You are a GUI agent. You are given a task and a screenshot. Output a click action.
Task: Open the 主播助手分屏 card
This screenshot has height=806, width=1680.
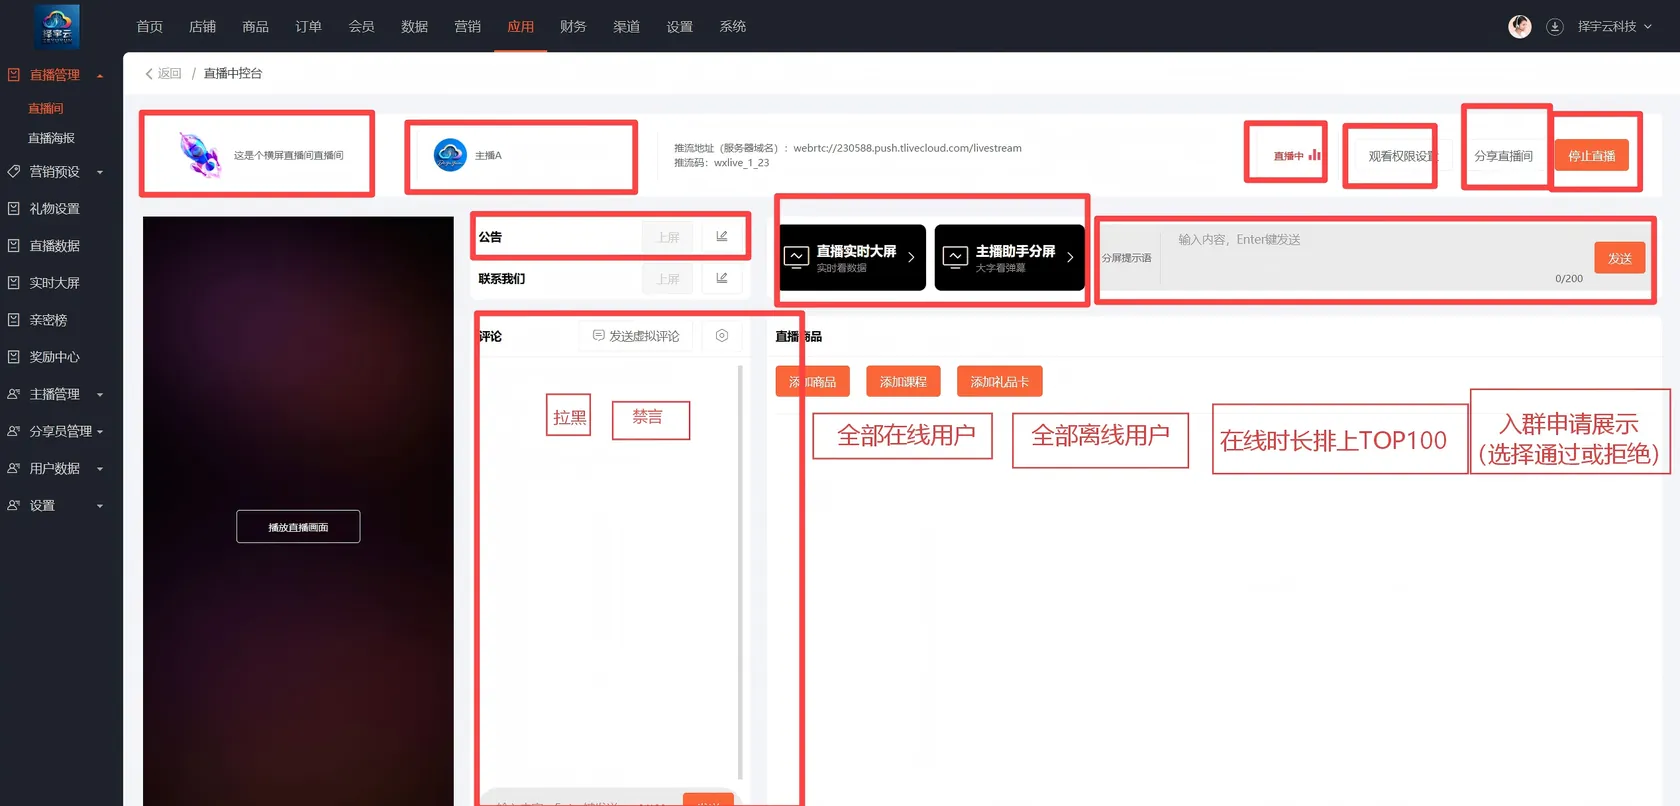pos(1010,258)
